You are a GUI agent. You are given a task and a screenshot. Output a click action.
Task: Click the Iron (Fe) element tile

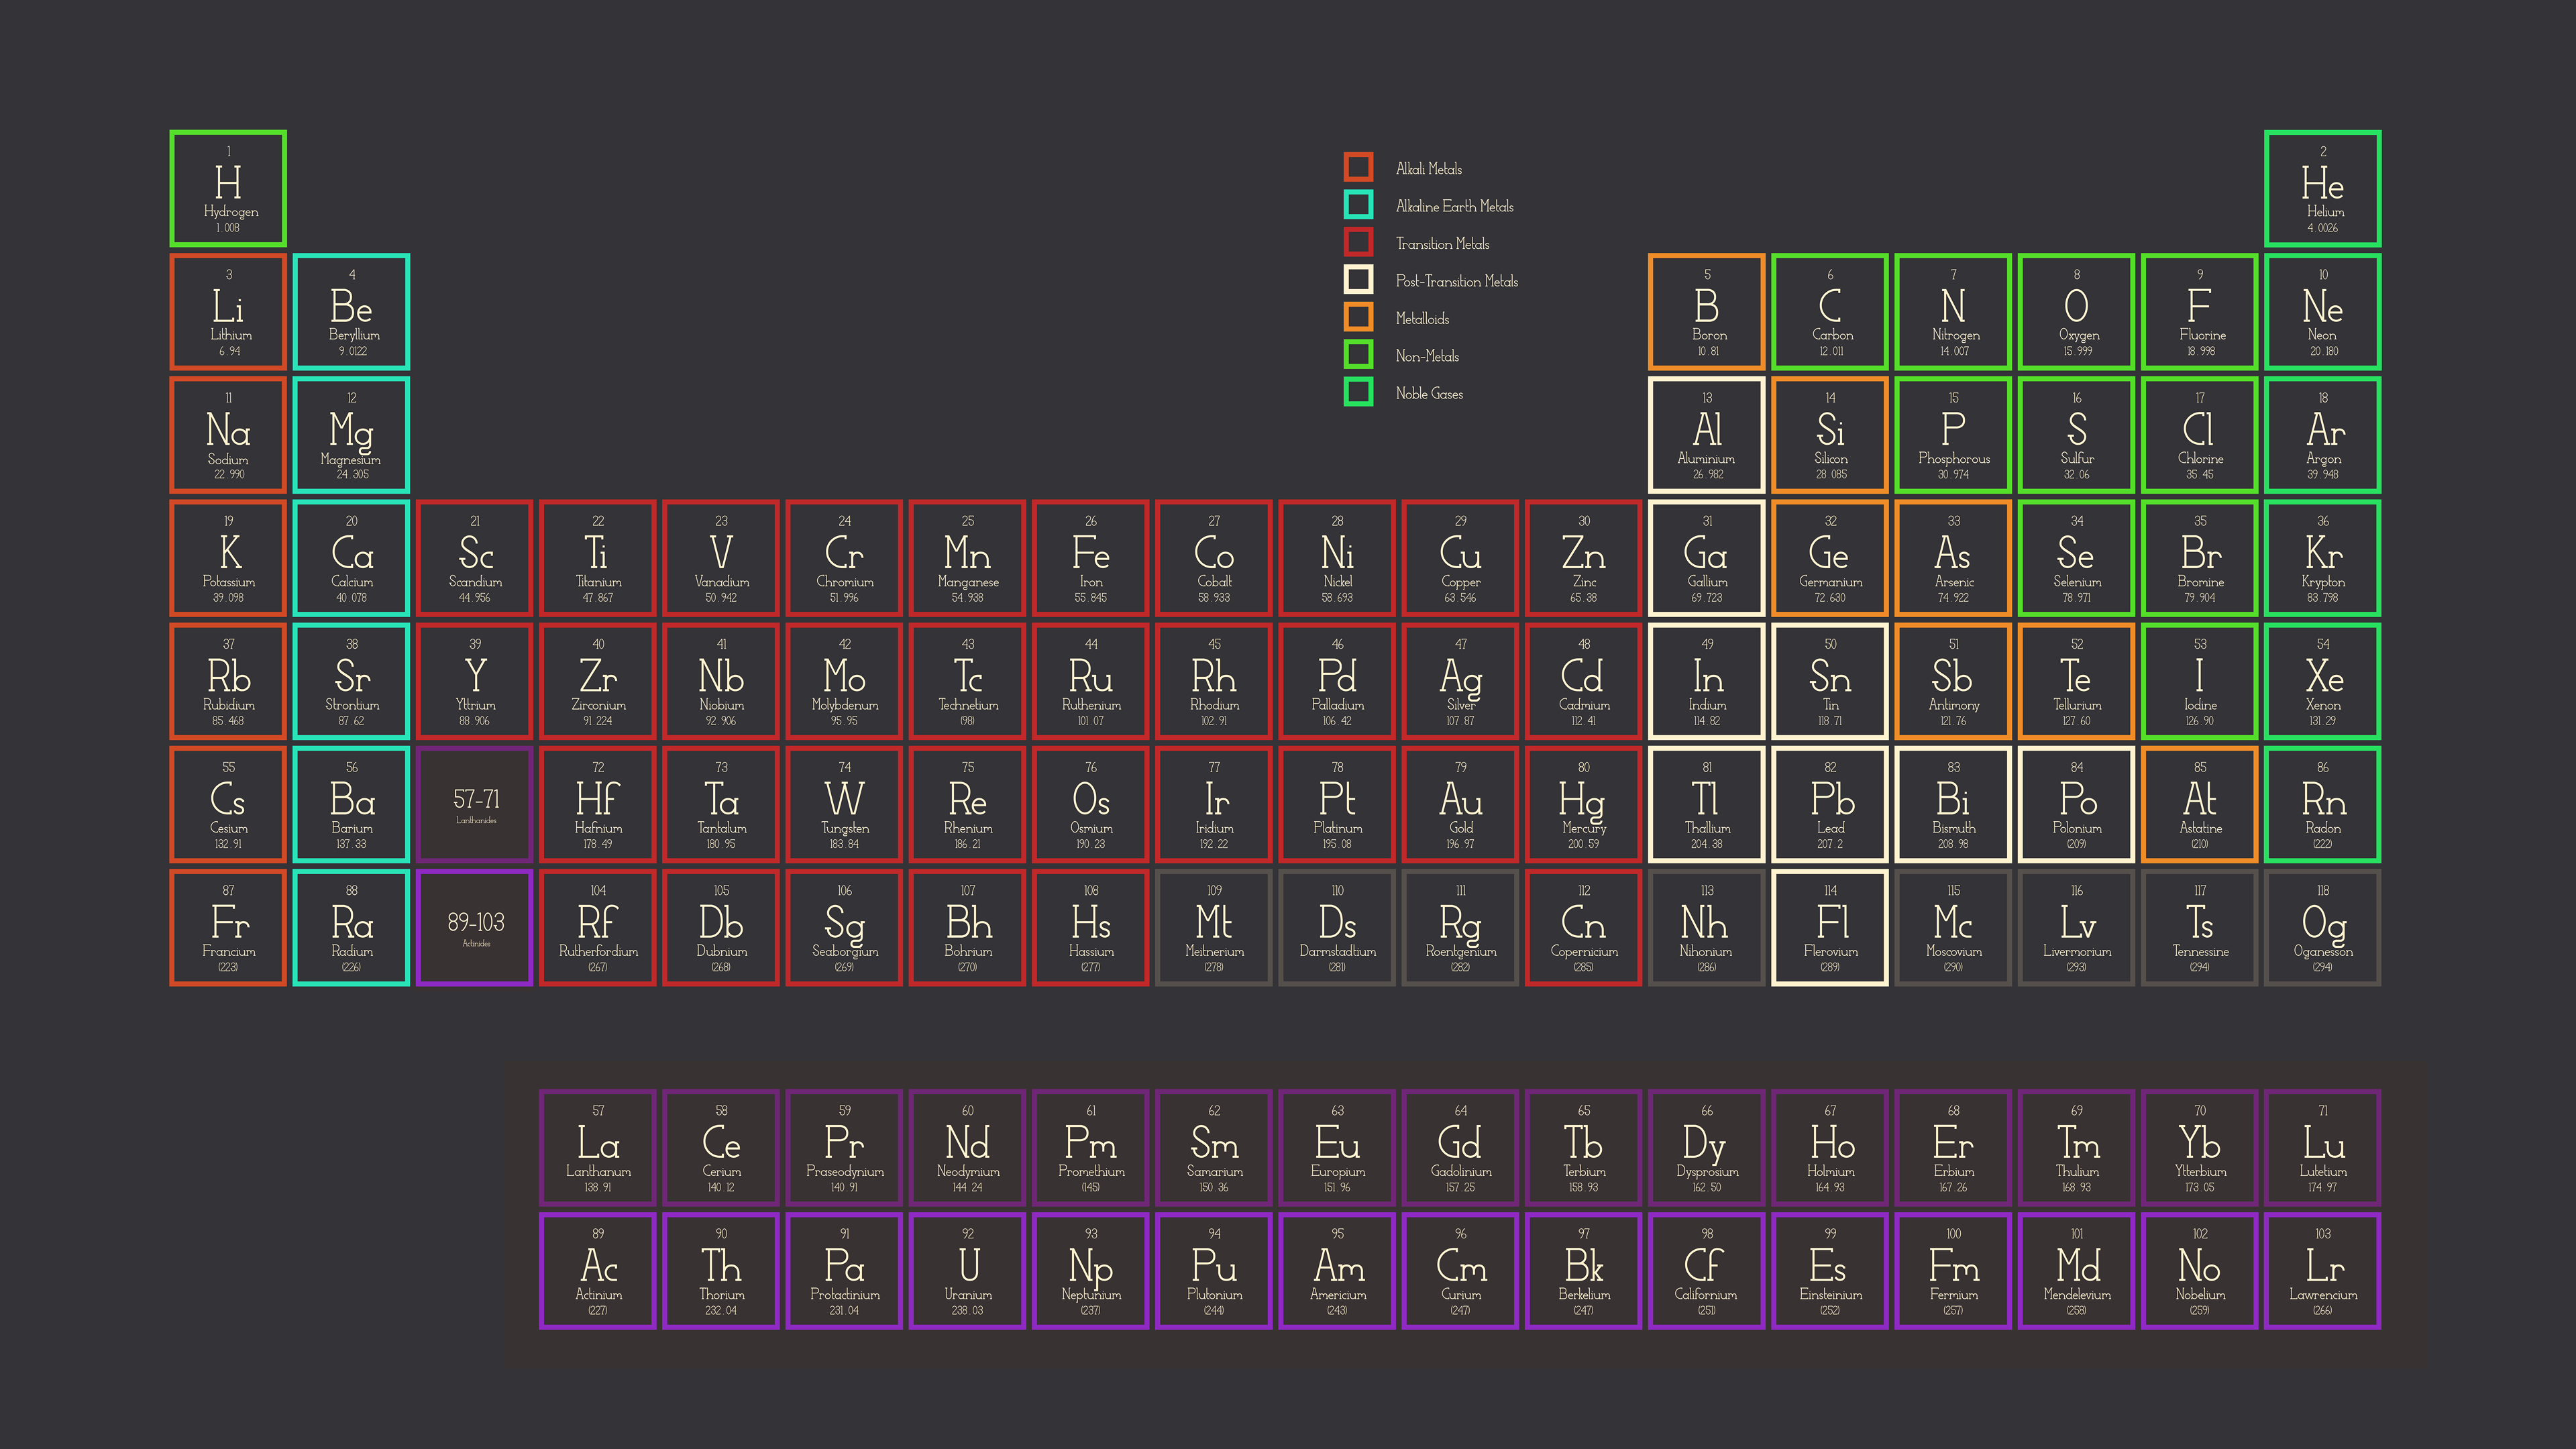[1090, 558]
